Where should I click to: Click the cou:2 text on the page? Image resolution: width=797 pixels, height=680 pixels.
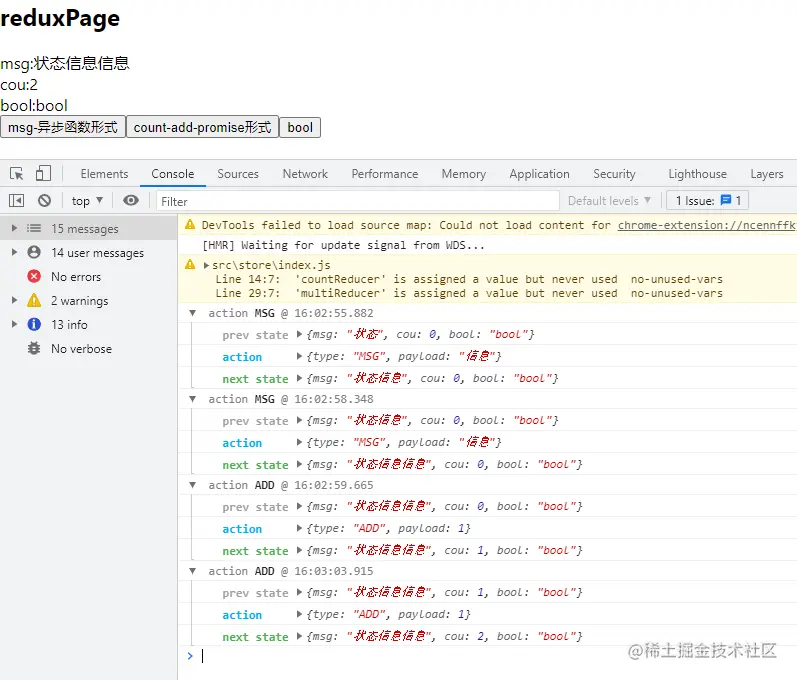point(19,85)
